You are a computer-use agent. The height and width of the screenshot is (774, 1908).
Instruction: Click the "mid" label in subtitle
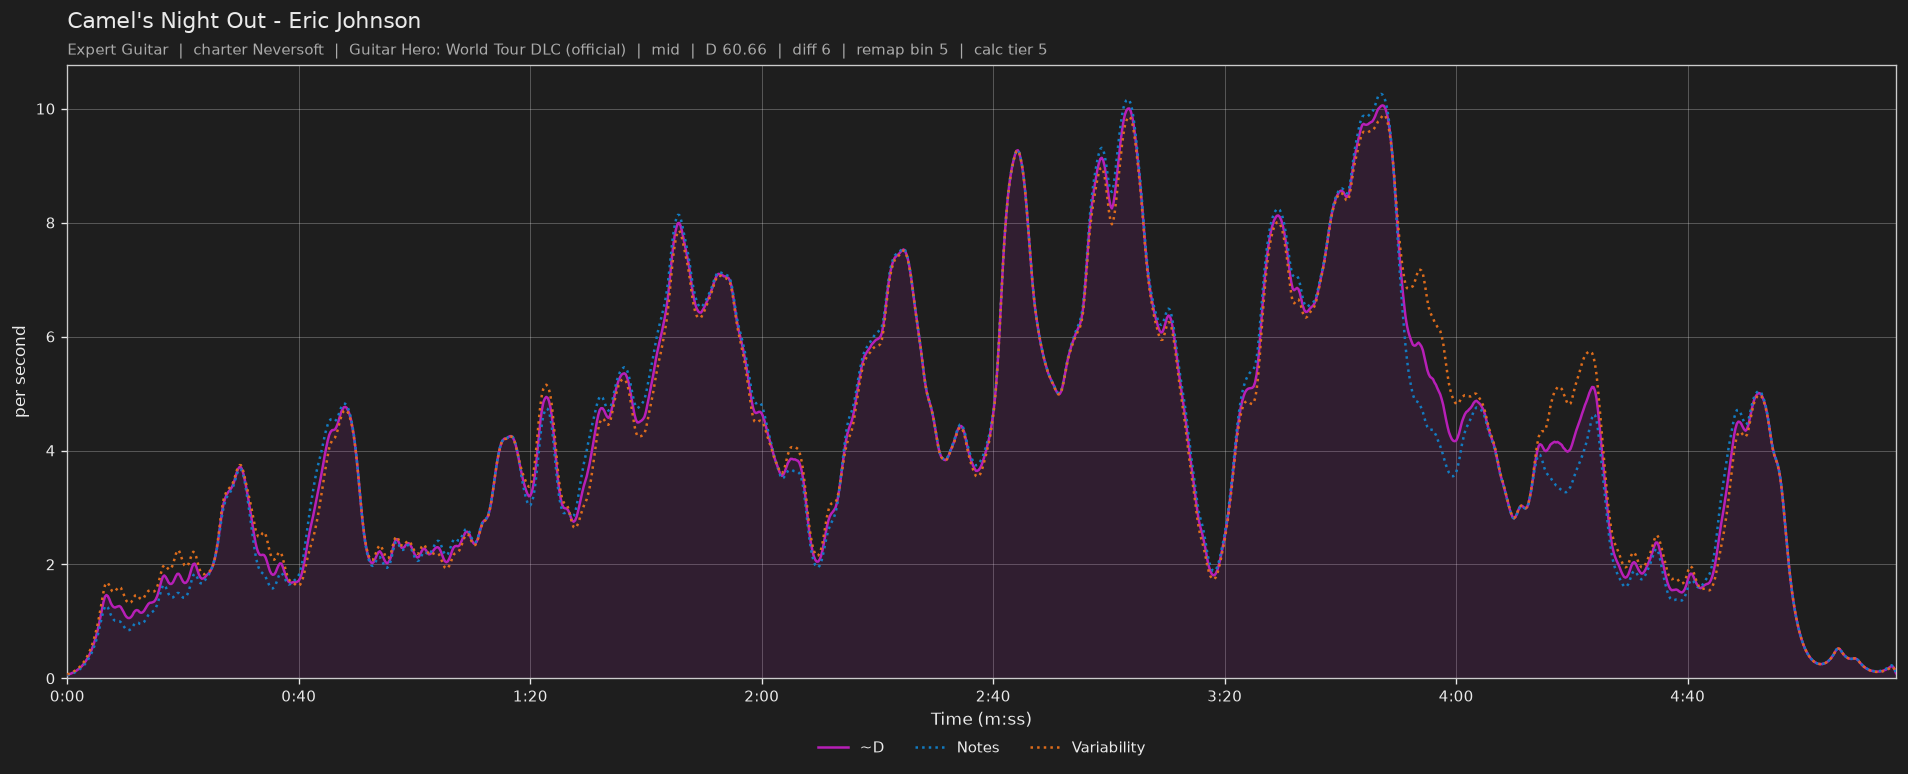(x=665, y=50)
